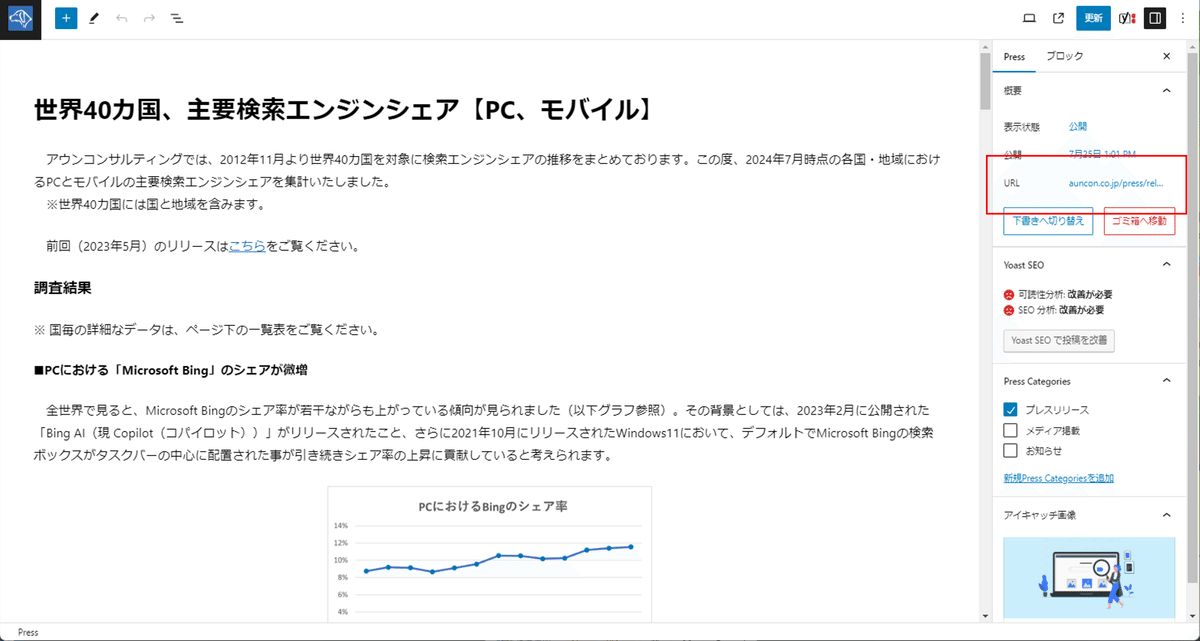Click the PCにおけるBingのシェア率 chart image

point(490,556)
